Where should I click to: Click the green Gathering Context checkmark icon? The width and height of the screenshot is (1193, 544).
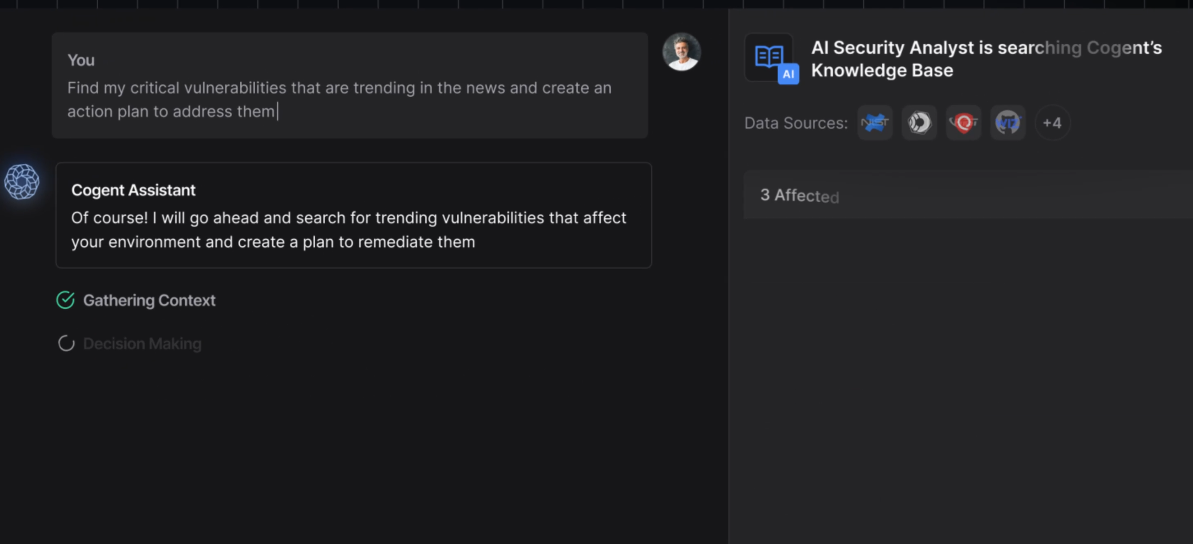66,300
